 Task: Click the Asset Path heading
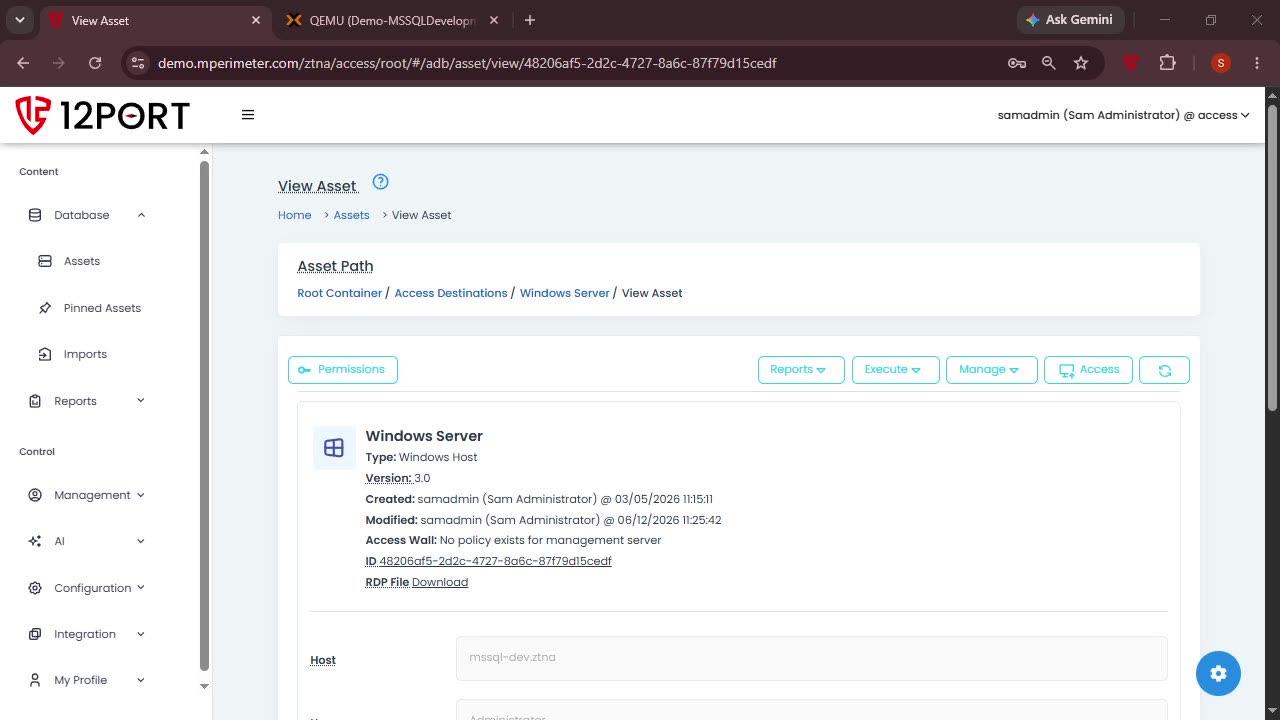(x=335, y=266)
